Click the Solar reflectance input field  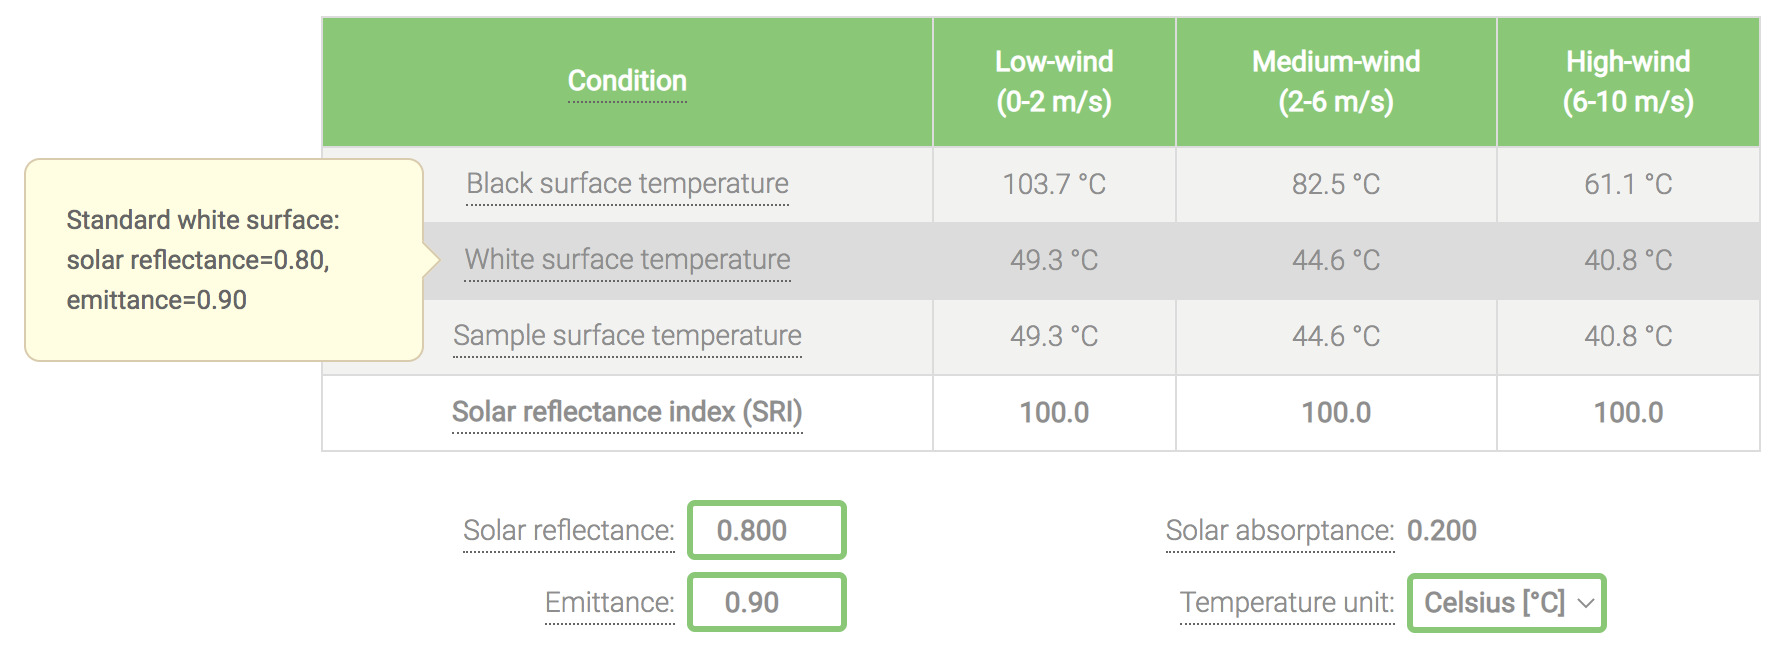pyautogui.click(x=766, y=530)
